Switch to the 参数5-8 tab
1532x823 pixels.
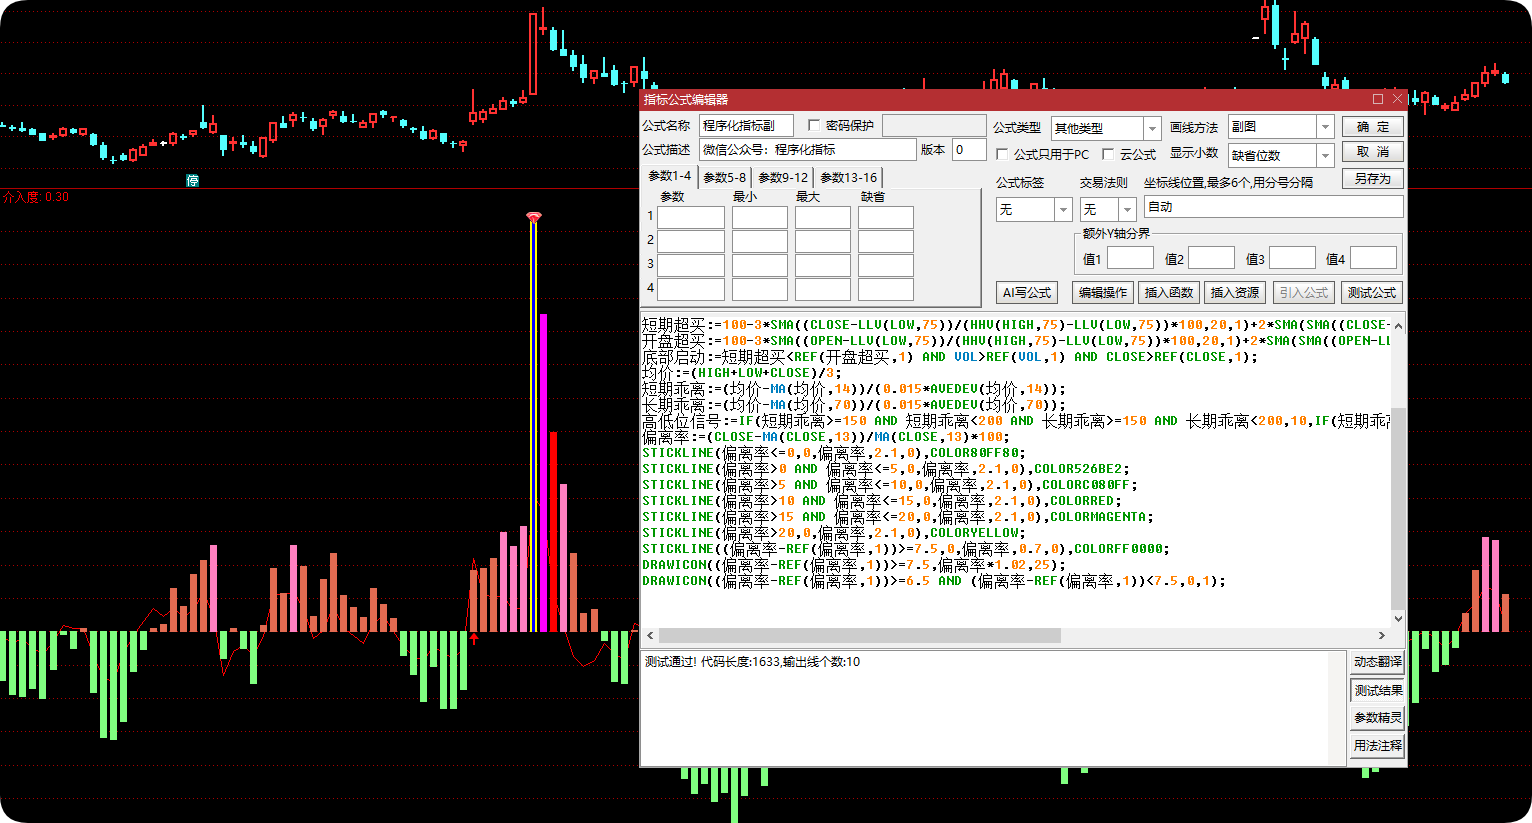(724, 178)
